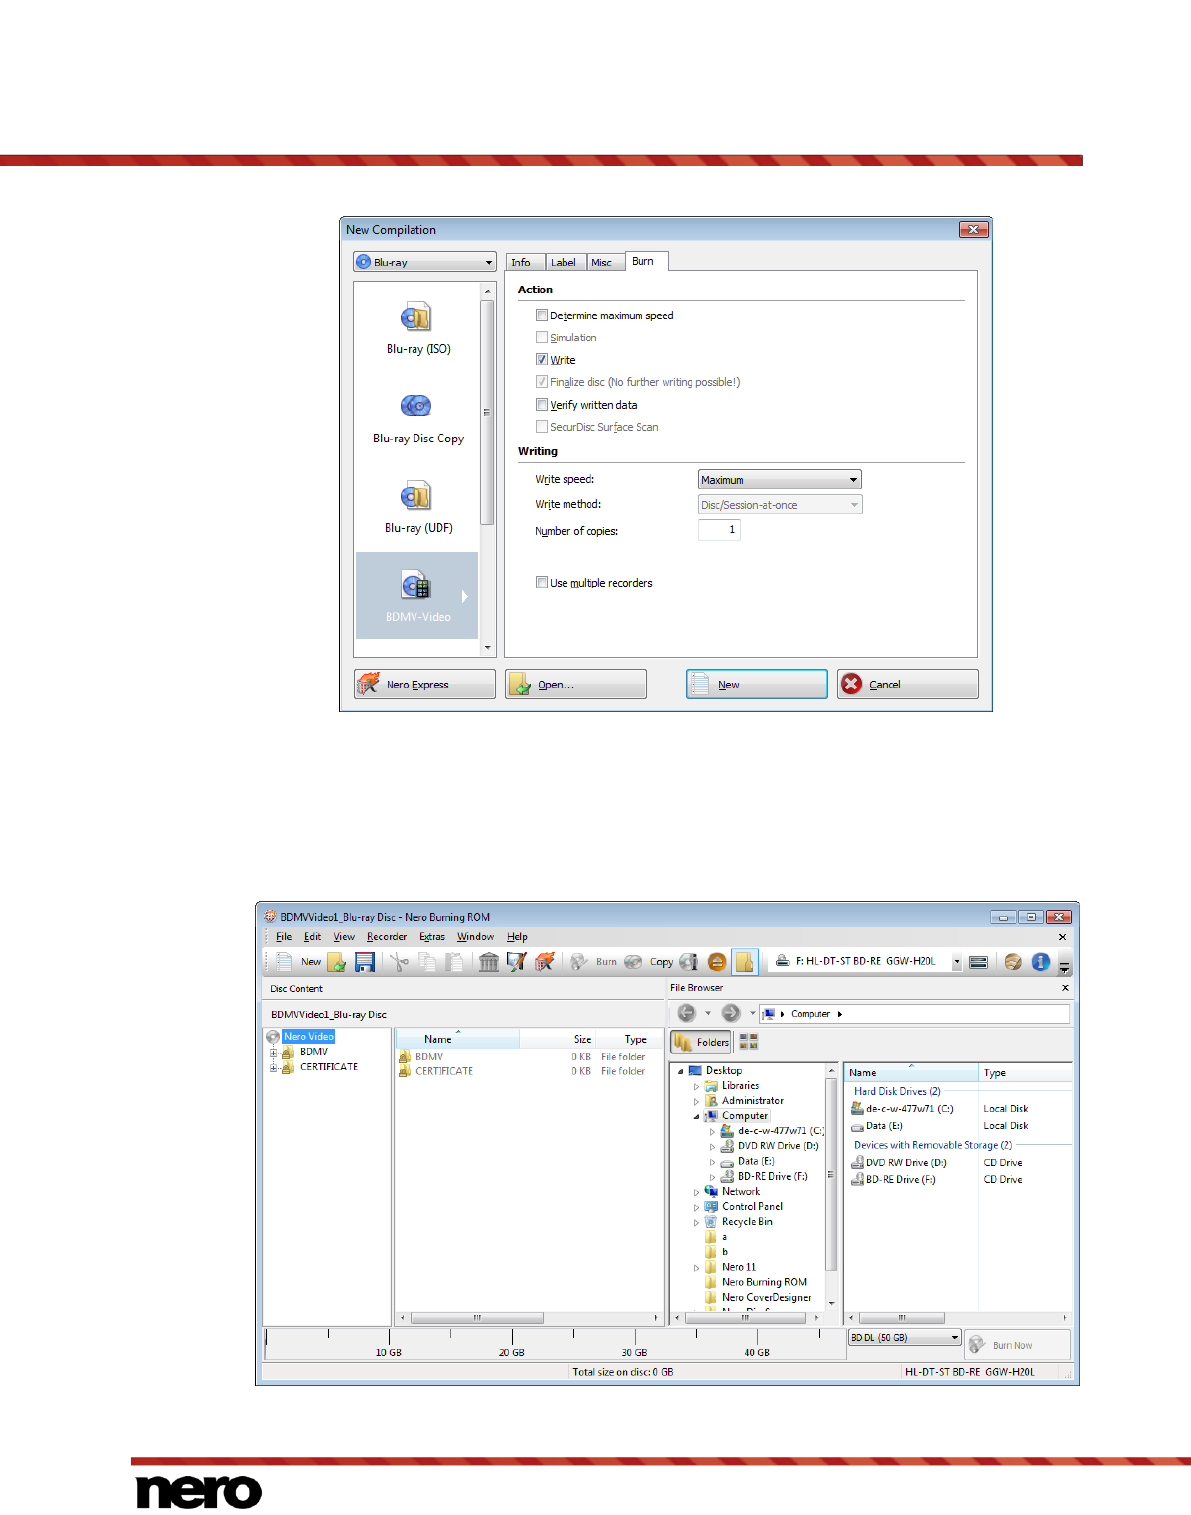The height and width of the screenshot is (1515, 1191).
Task: Switch to the Misc tab
Action: [x=603, y=262]
